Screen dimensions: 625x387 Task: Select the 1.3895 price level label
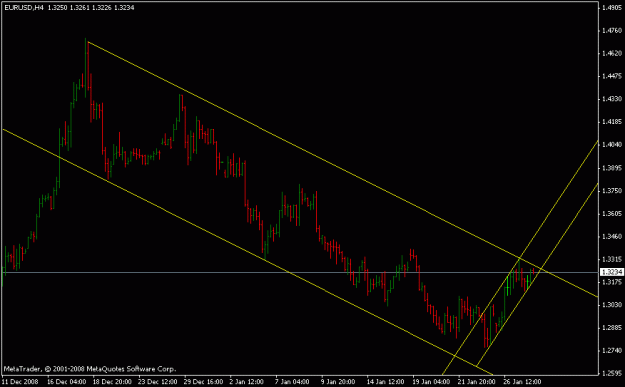pyautogui.click(x=612, y=168)
